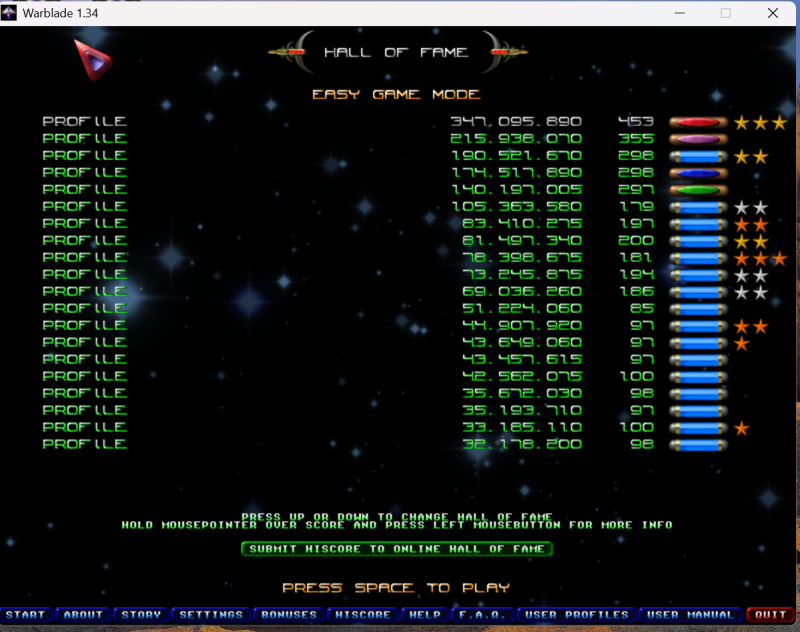This screenshot has height=632, width=800.
Task: Click purple rank badge on 215.938.070 row
Action: point(698,139)
